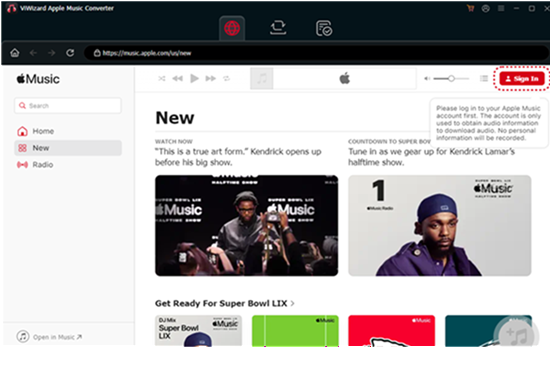550x376 pixels.
Task: Click the Home house icon
Action: (x=22, y=131)
